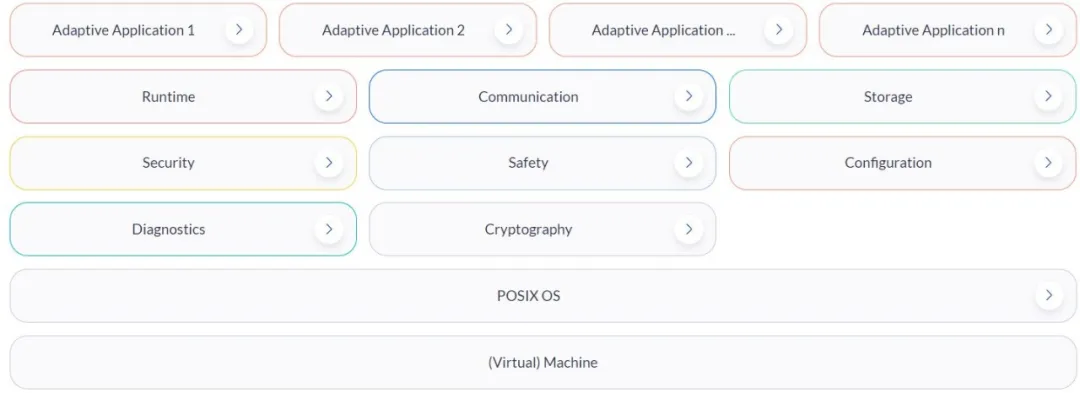
Task: Open the POSIX OS layer label
Action: click(528, 295)
